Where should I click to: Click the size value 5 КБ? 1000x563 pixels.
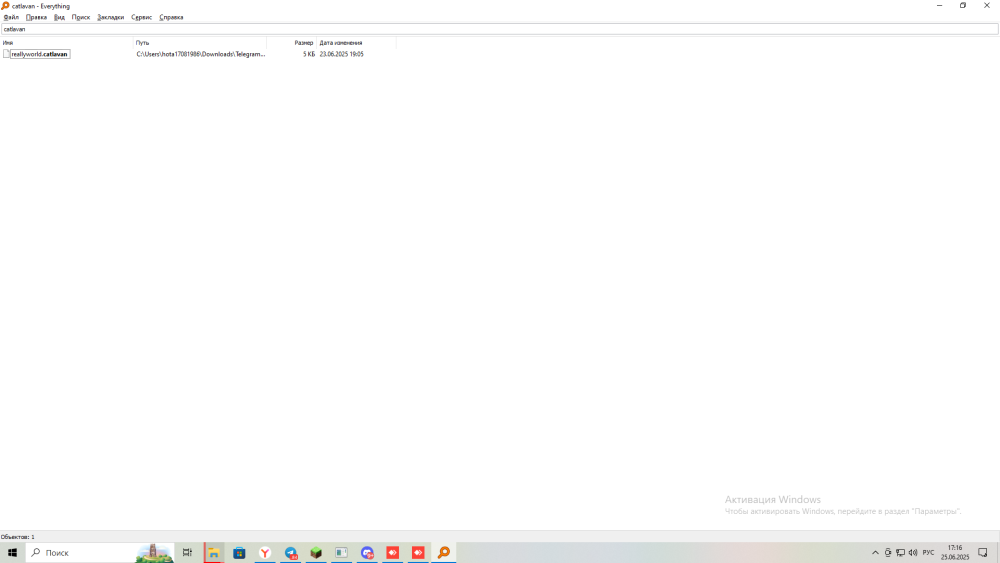(x=309, y=54)
